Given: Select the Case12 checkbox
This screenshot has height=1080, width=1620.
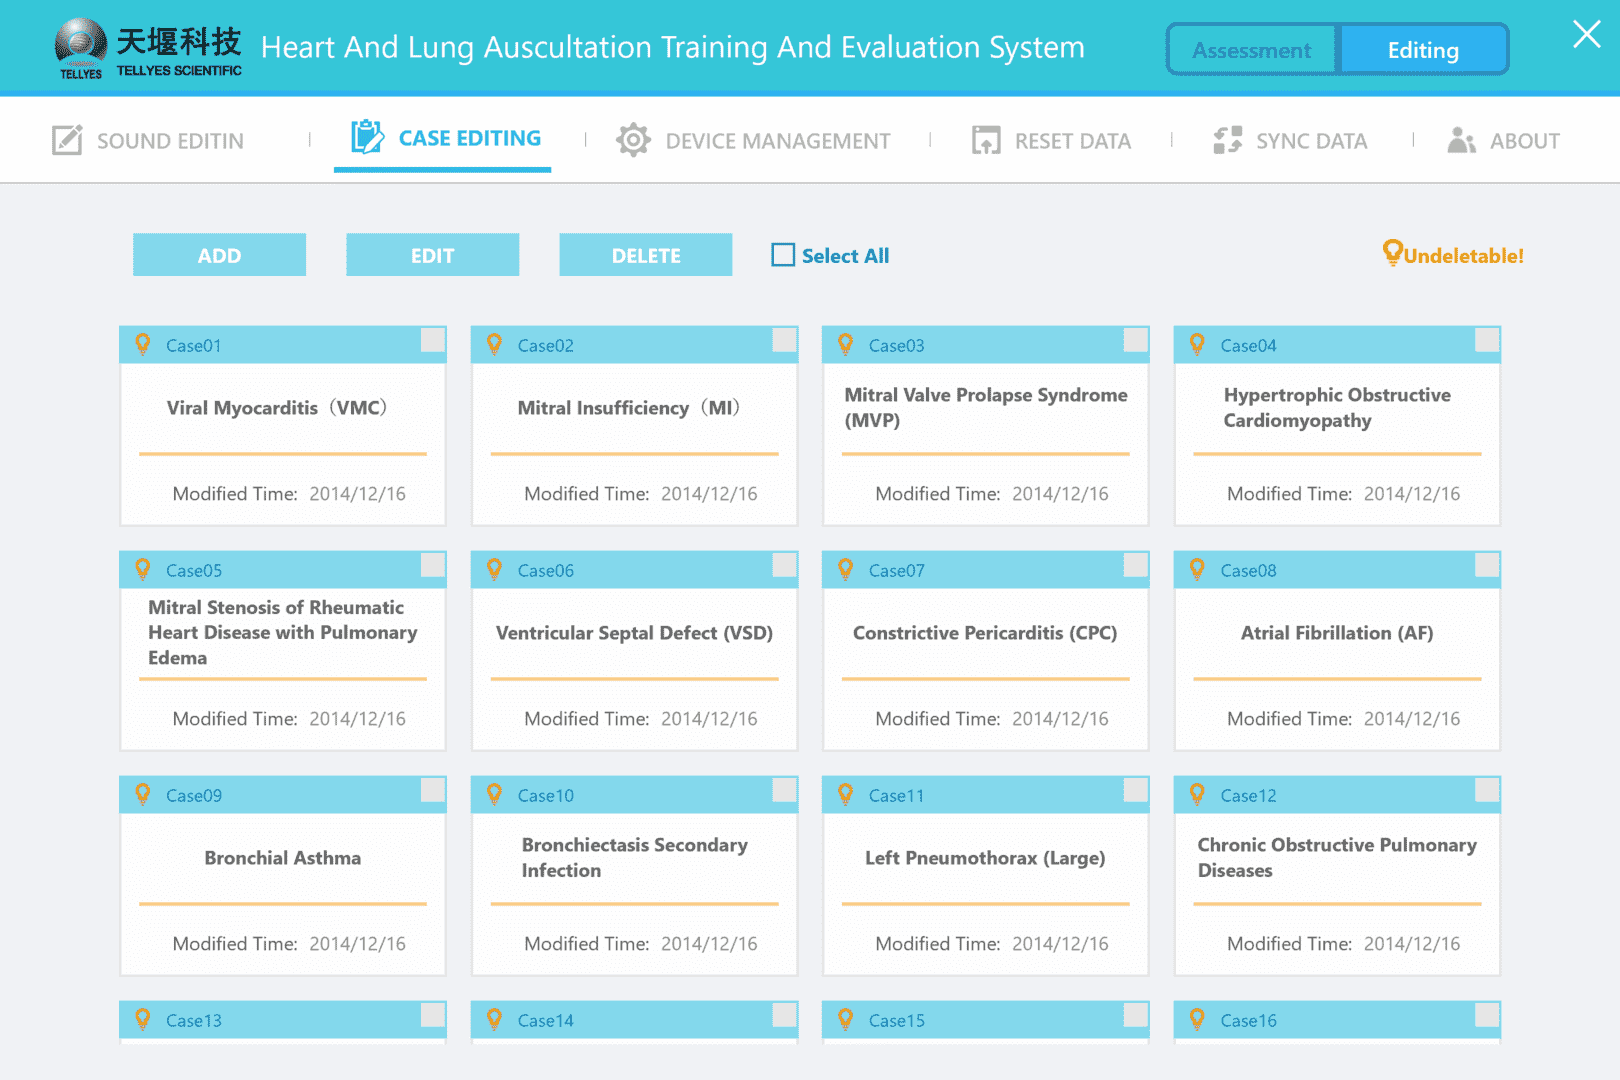Looking at the screenshot, I should pos(1487,790).
